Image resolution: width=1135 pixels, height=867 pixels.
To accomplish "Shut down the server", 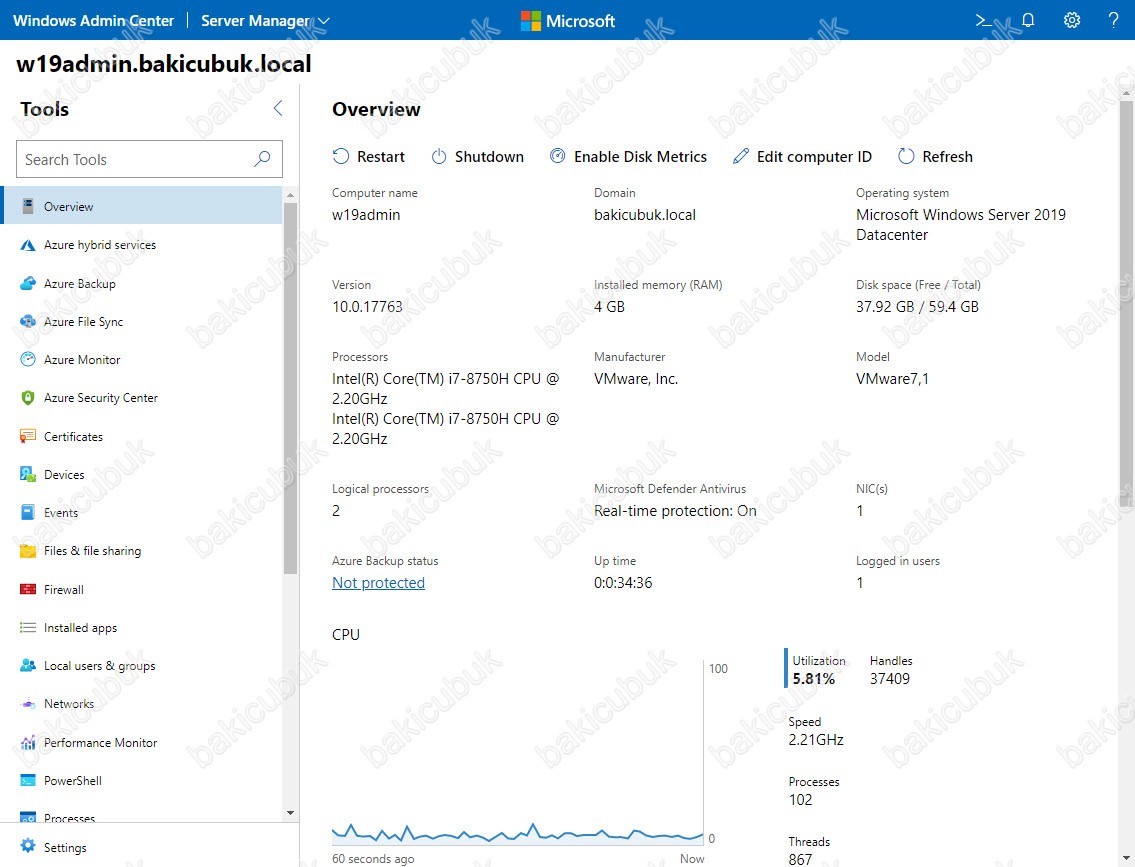I will (x=478, y=156).
